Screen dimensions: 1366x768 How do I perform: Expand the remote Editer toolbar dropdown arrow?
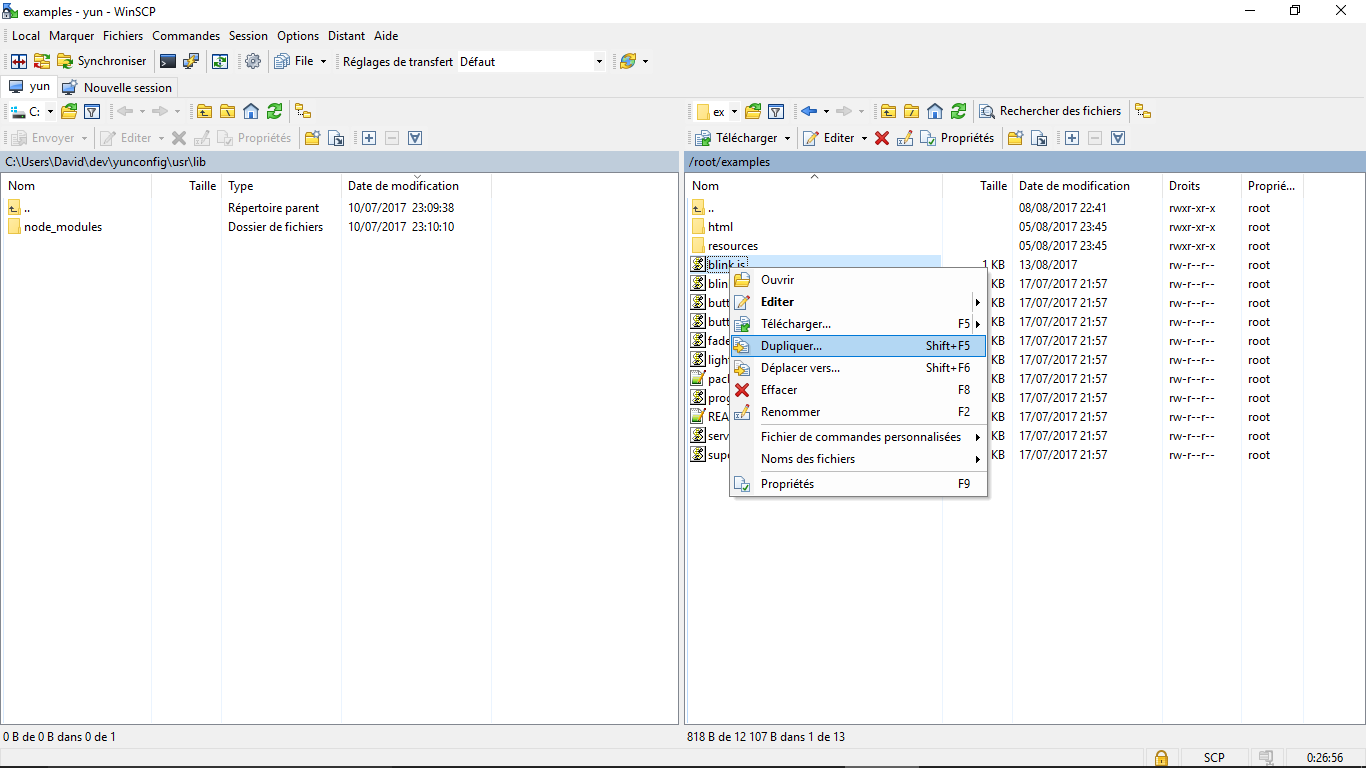pos(864,138)
